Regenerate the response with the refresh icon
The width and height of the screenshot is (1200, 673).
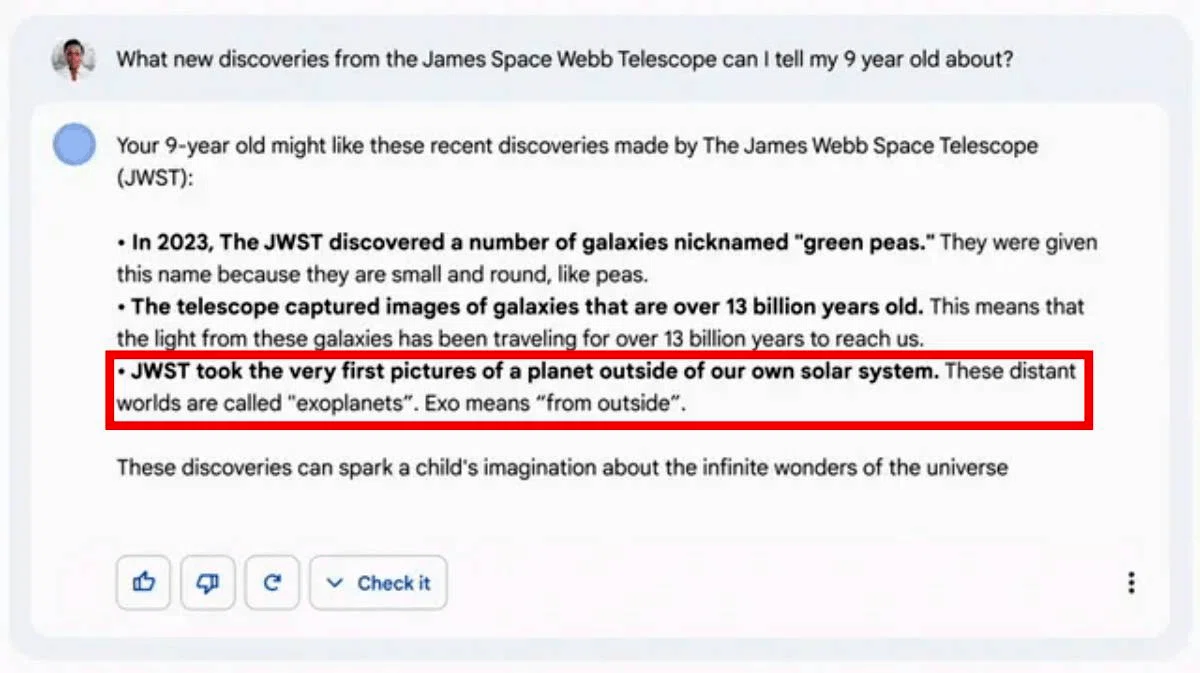[x=272, y=583]
